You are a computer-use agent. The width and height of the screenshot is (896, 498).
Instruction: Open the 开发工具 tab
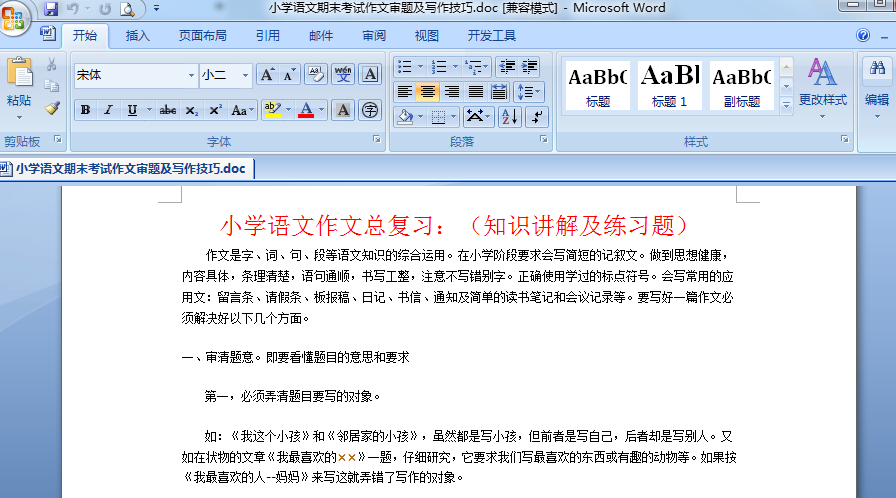(491, 35)
